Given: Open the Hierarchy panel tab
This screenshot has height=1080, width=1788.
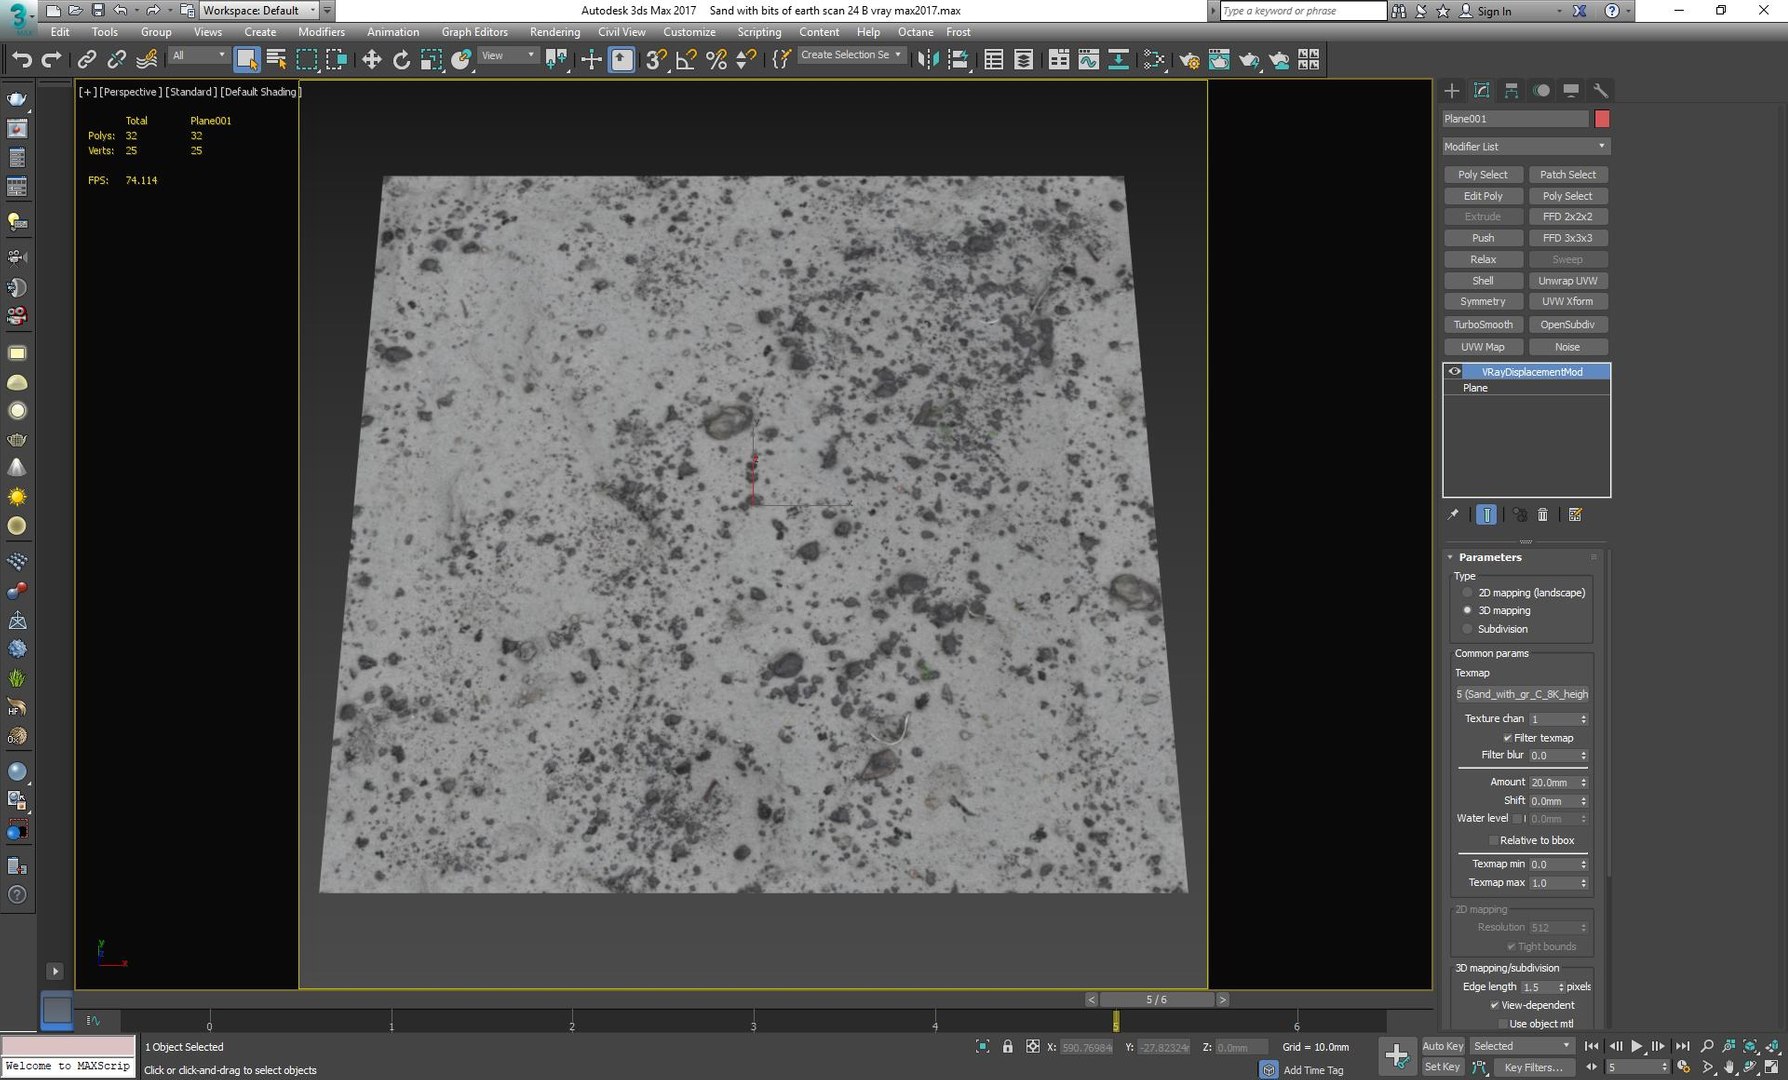Looking at the screenshot, I should pos(1511,90).
